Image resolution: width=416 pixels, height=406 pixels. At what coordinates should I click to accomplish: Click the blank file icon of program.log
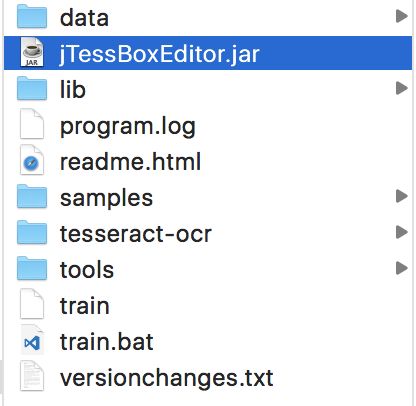point(32,125)
